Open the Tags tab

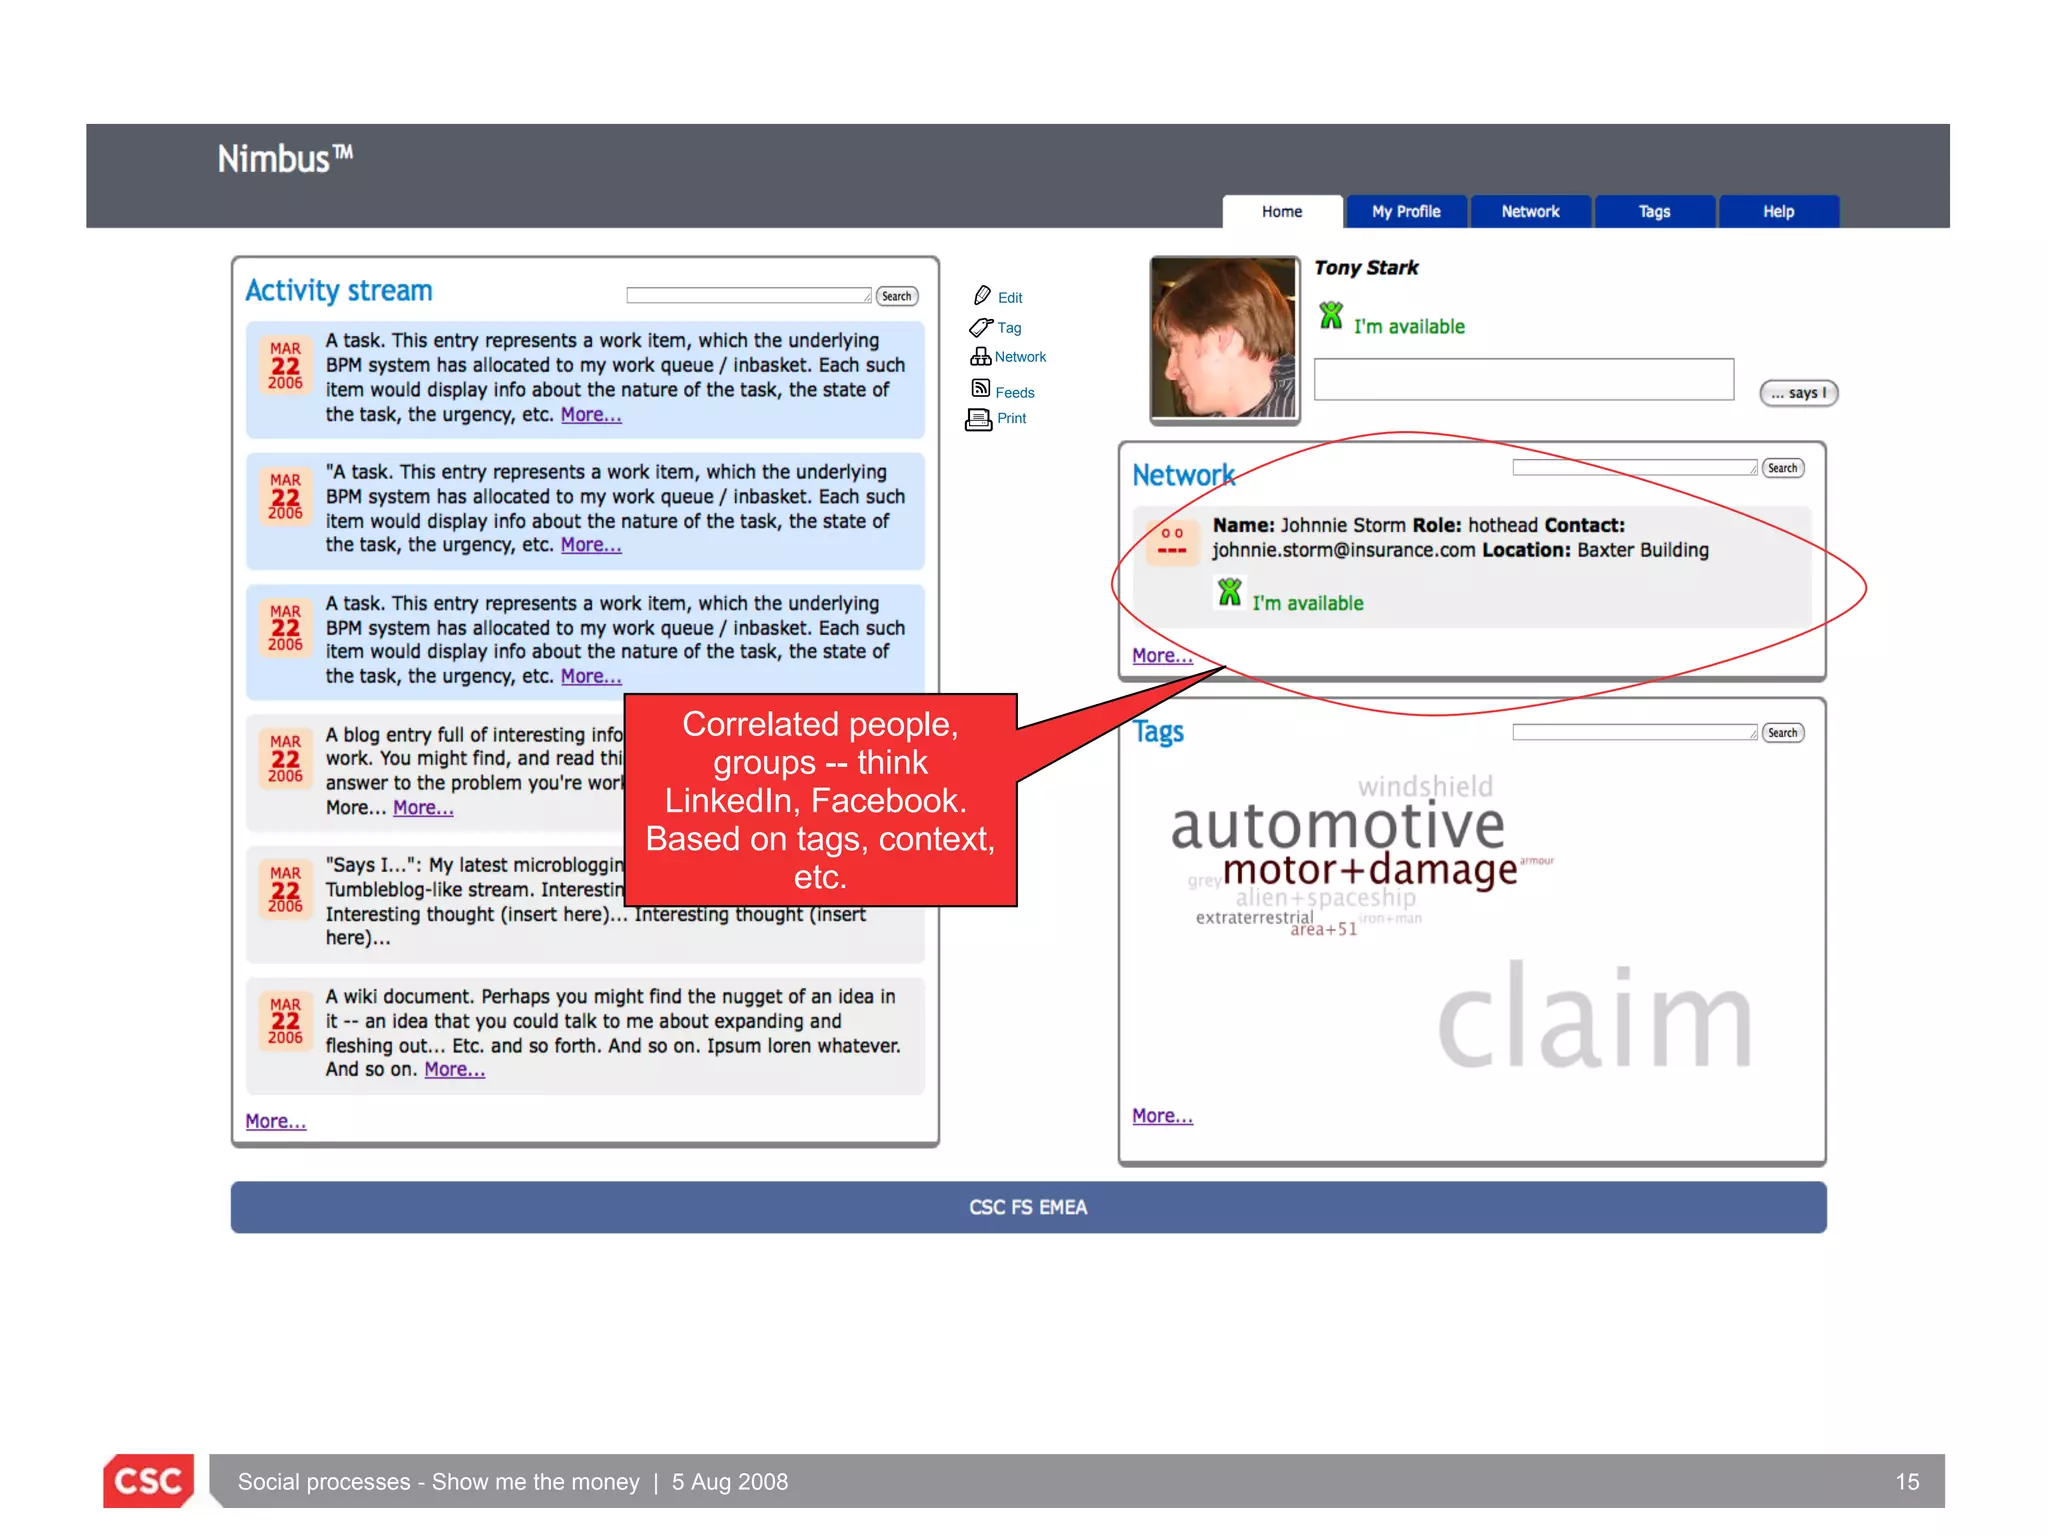tap(1654, 211)
